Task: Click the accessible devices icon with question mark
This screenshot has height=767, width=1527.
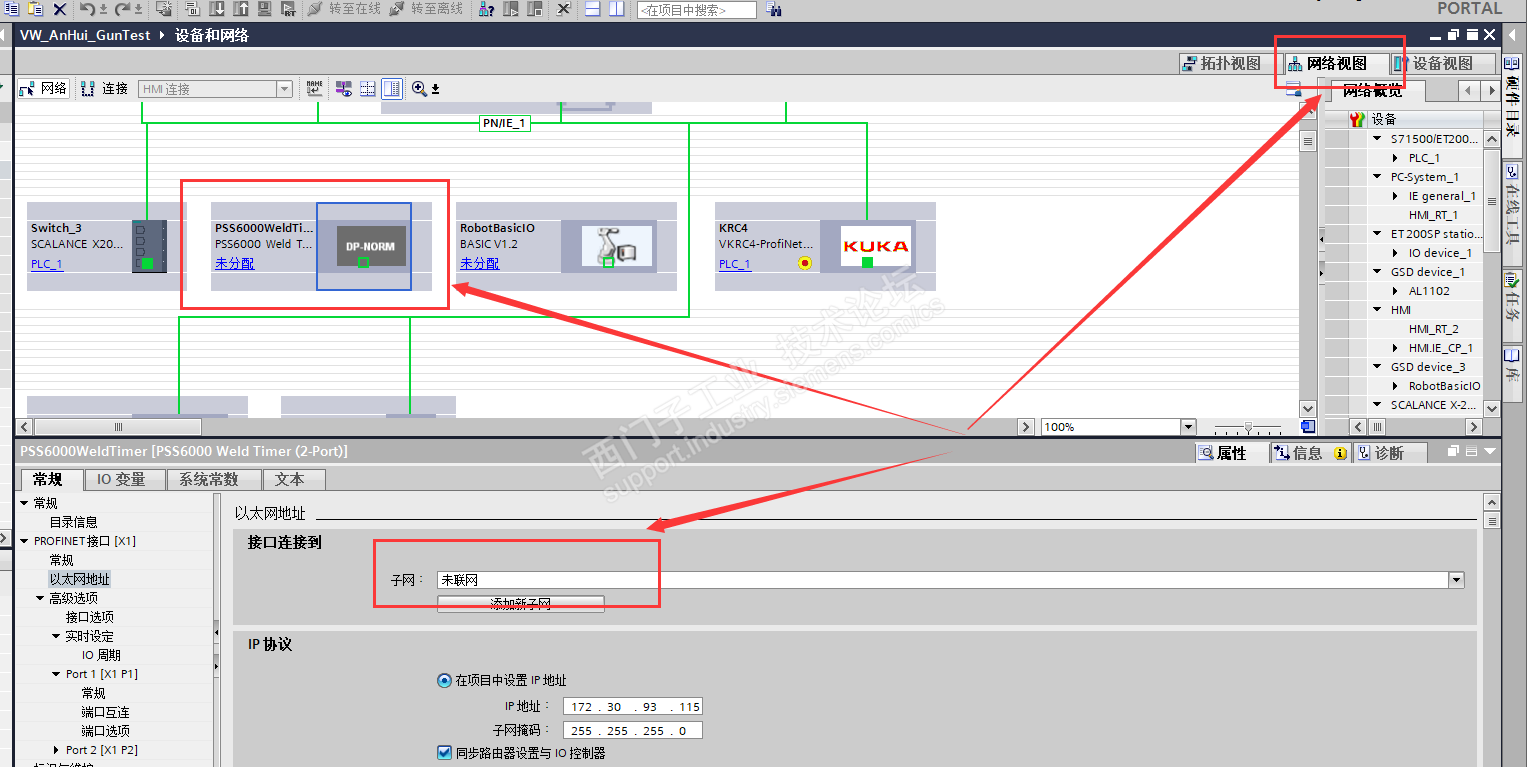Action: (486, 9)
